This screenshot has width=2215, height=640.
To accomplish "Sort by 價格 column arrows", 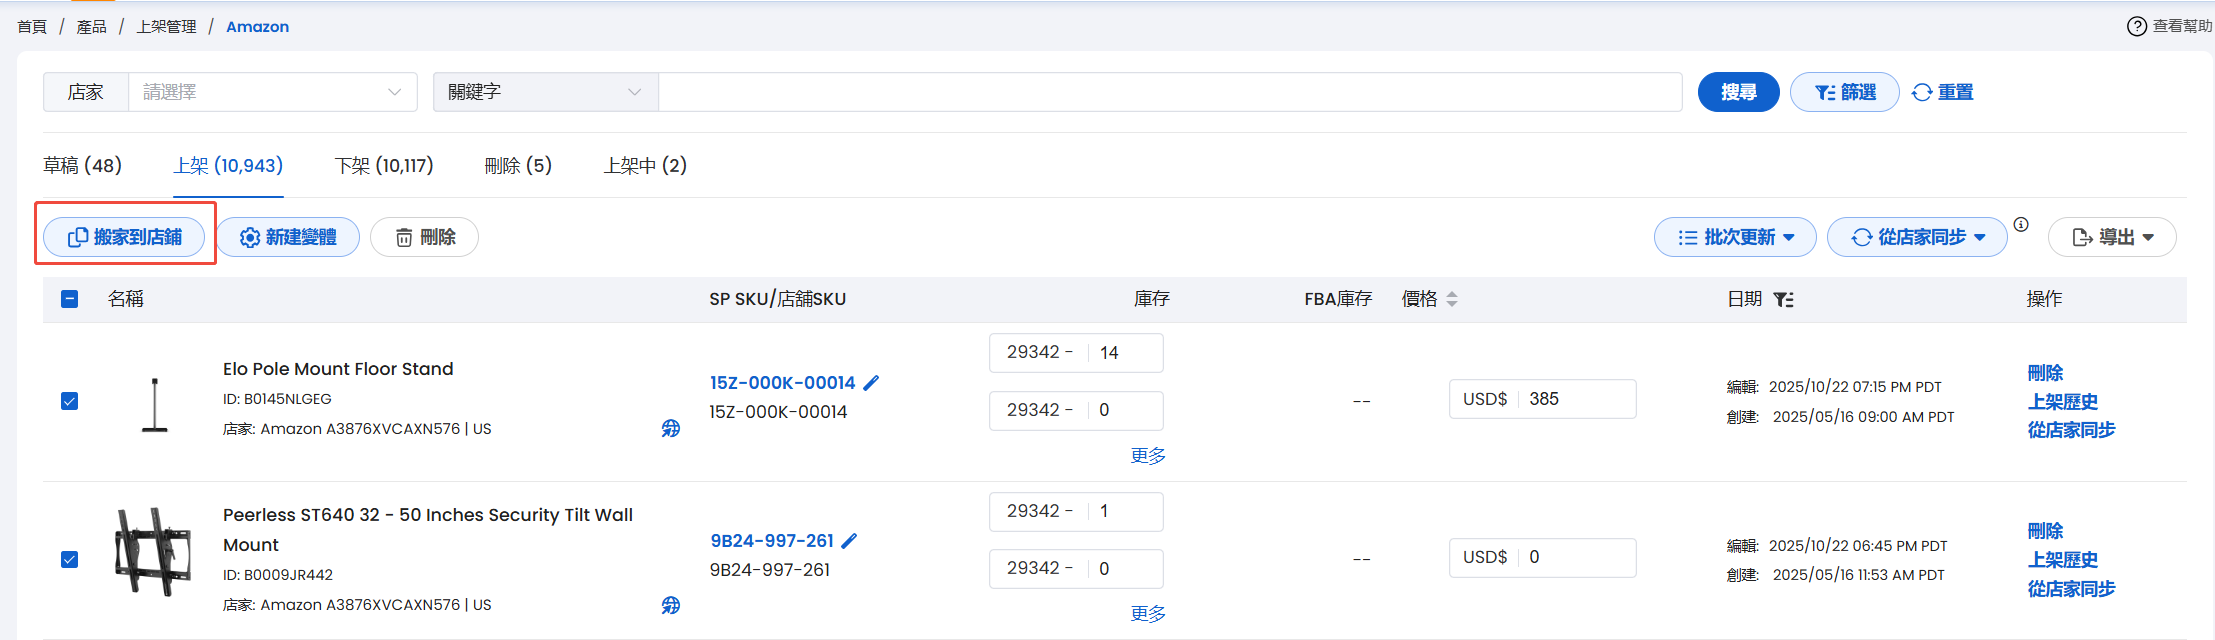I will 1452,299.
